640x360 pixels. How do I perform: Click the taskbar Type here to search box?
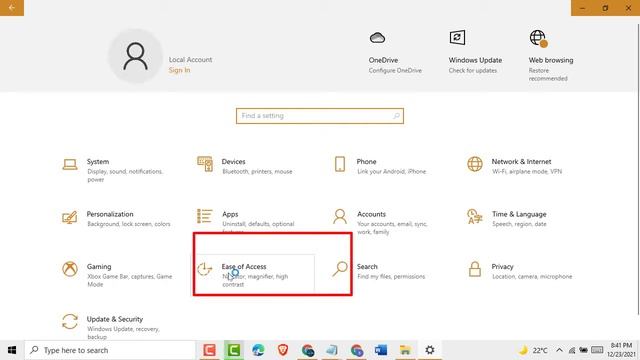[x=110, y=350]
